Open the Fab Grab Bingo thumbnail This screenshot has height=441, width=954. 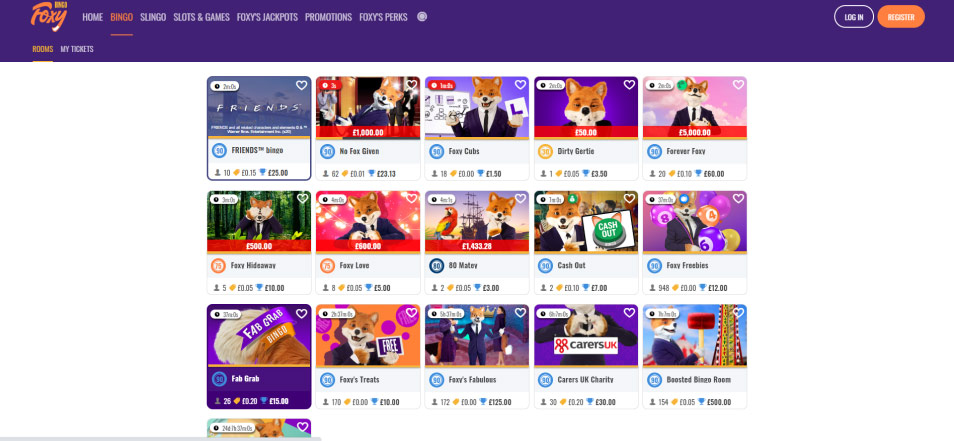click(x=259, y=336)
